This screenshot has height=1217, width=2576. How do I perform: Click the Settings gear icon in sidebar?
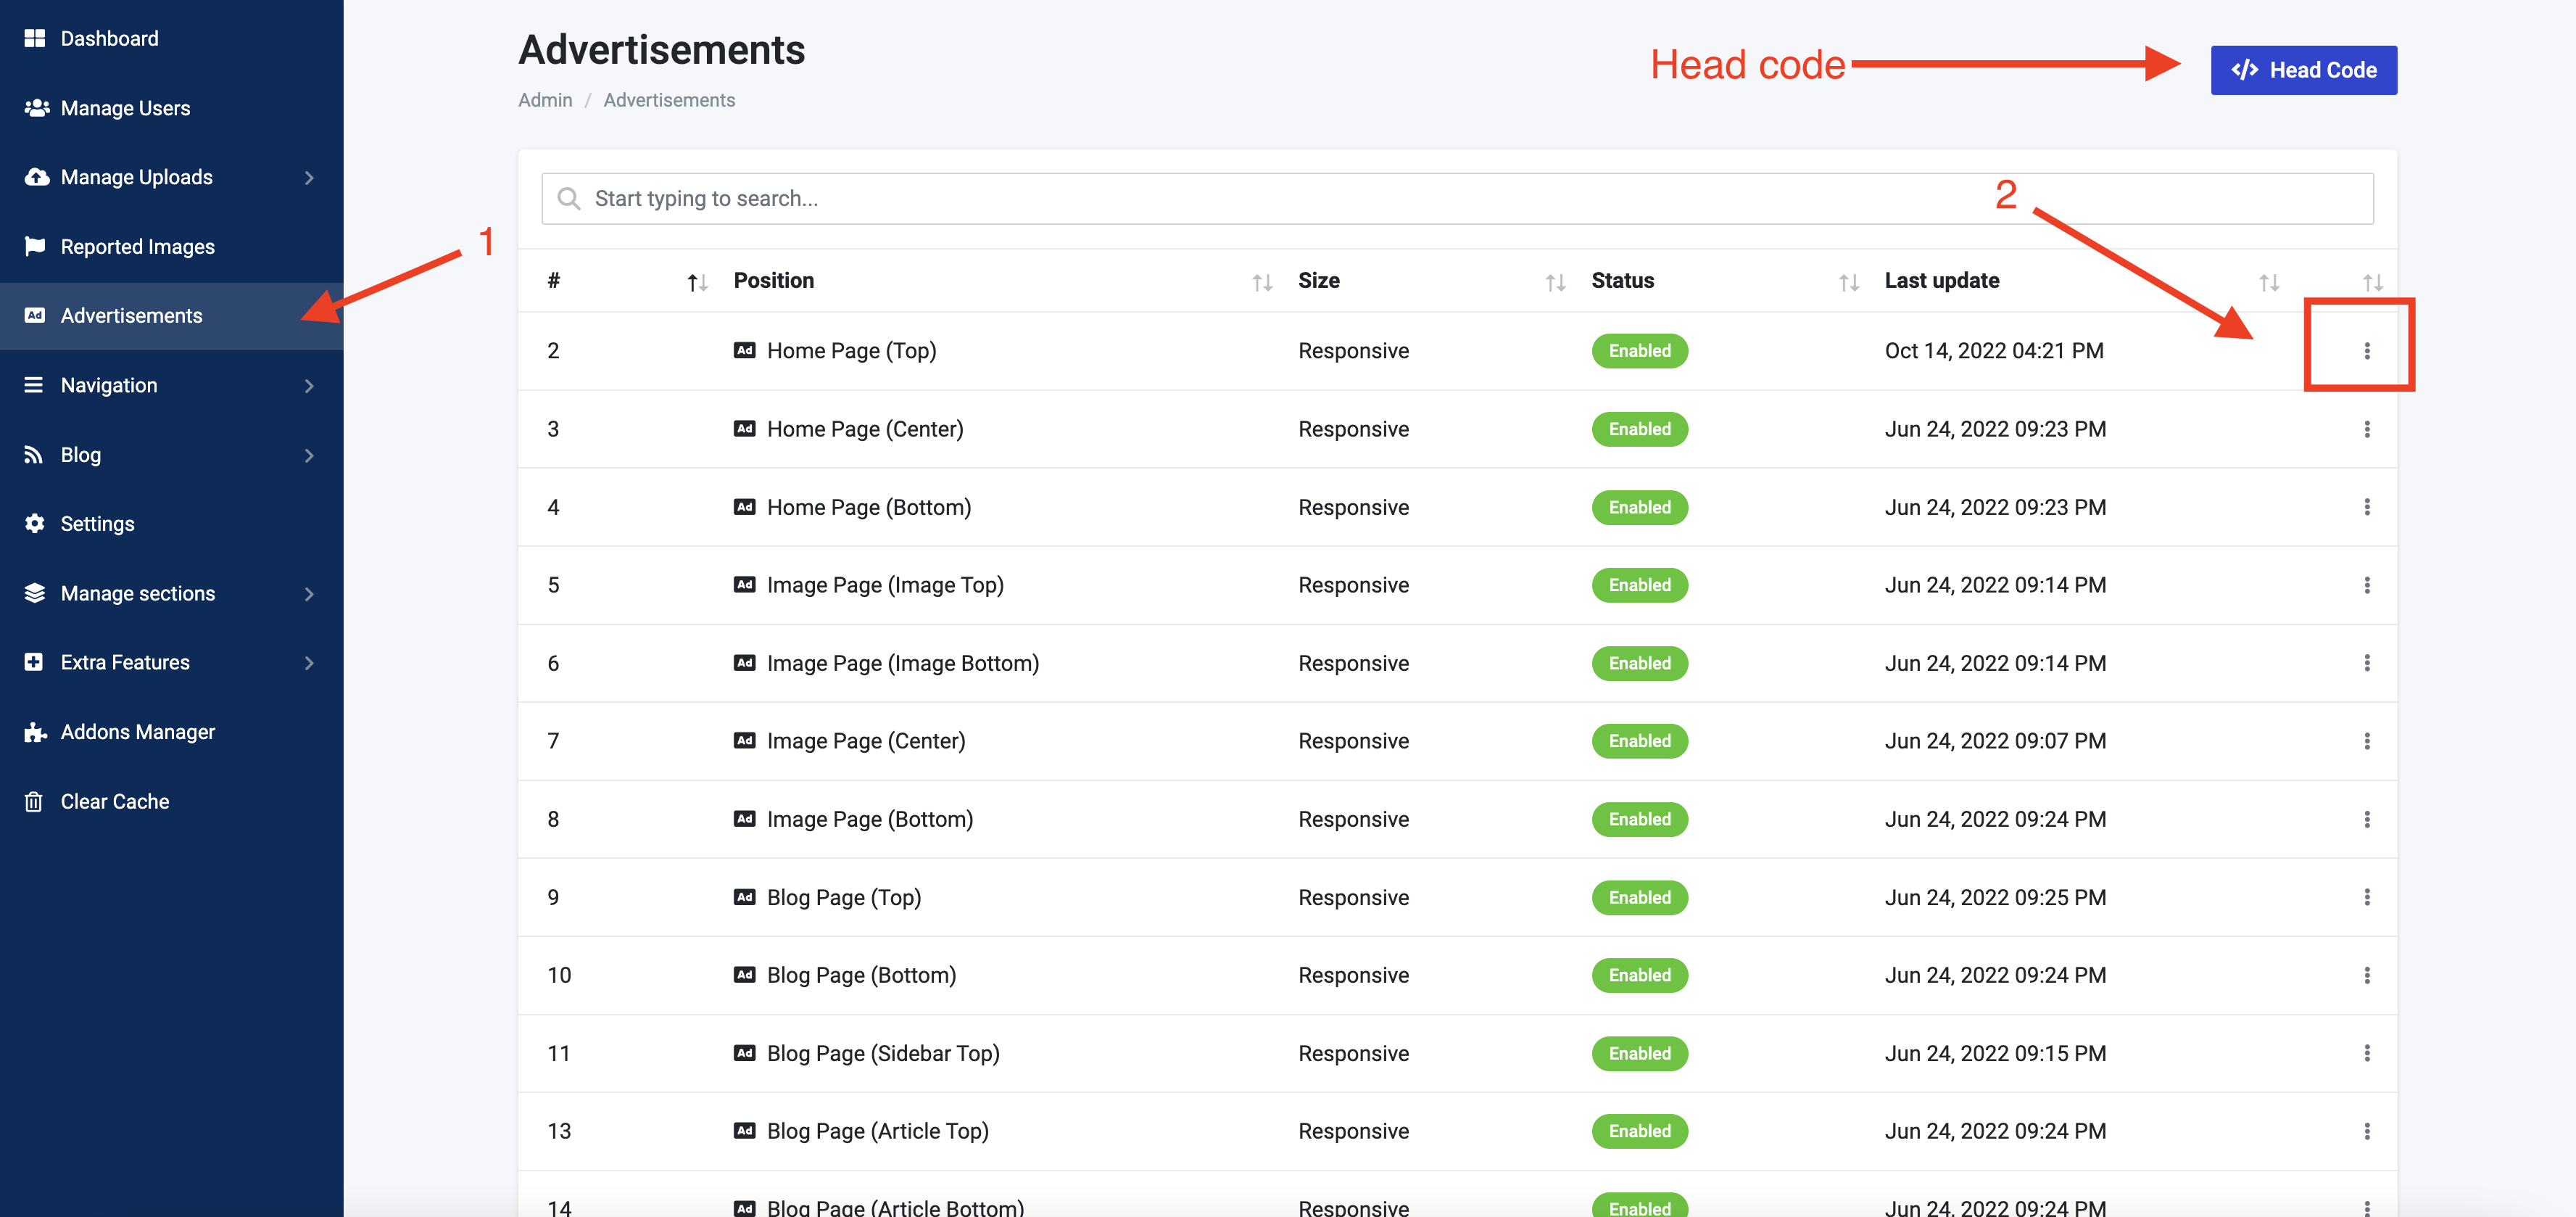click(35, 523)
